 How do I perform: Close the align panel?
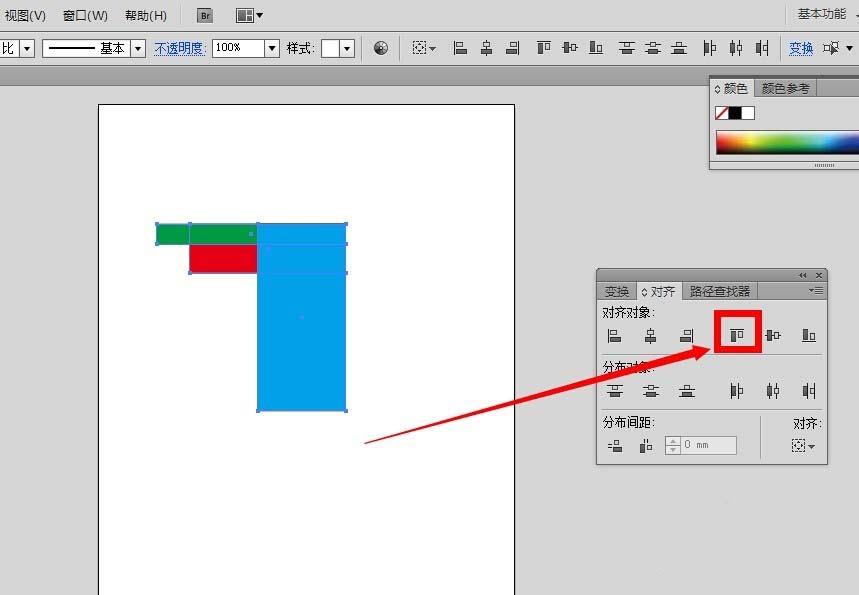pos(819,275)
